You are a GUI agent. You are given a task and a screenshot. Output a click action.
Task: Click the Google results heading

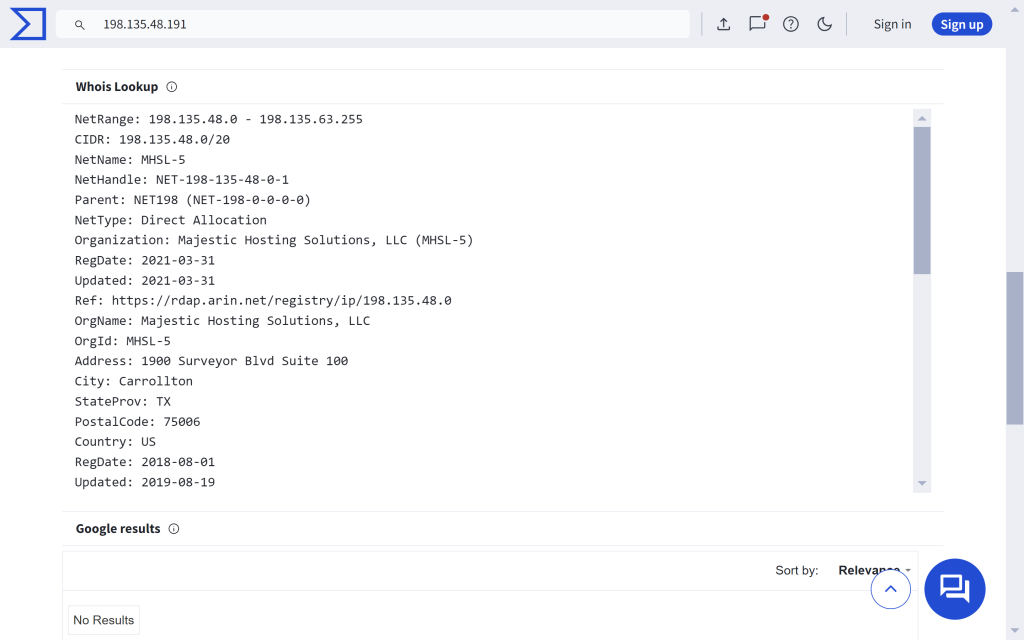point(118,529)
